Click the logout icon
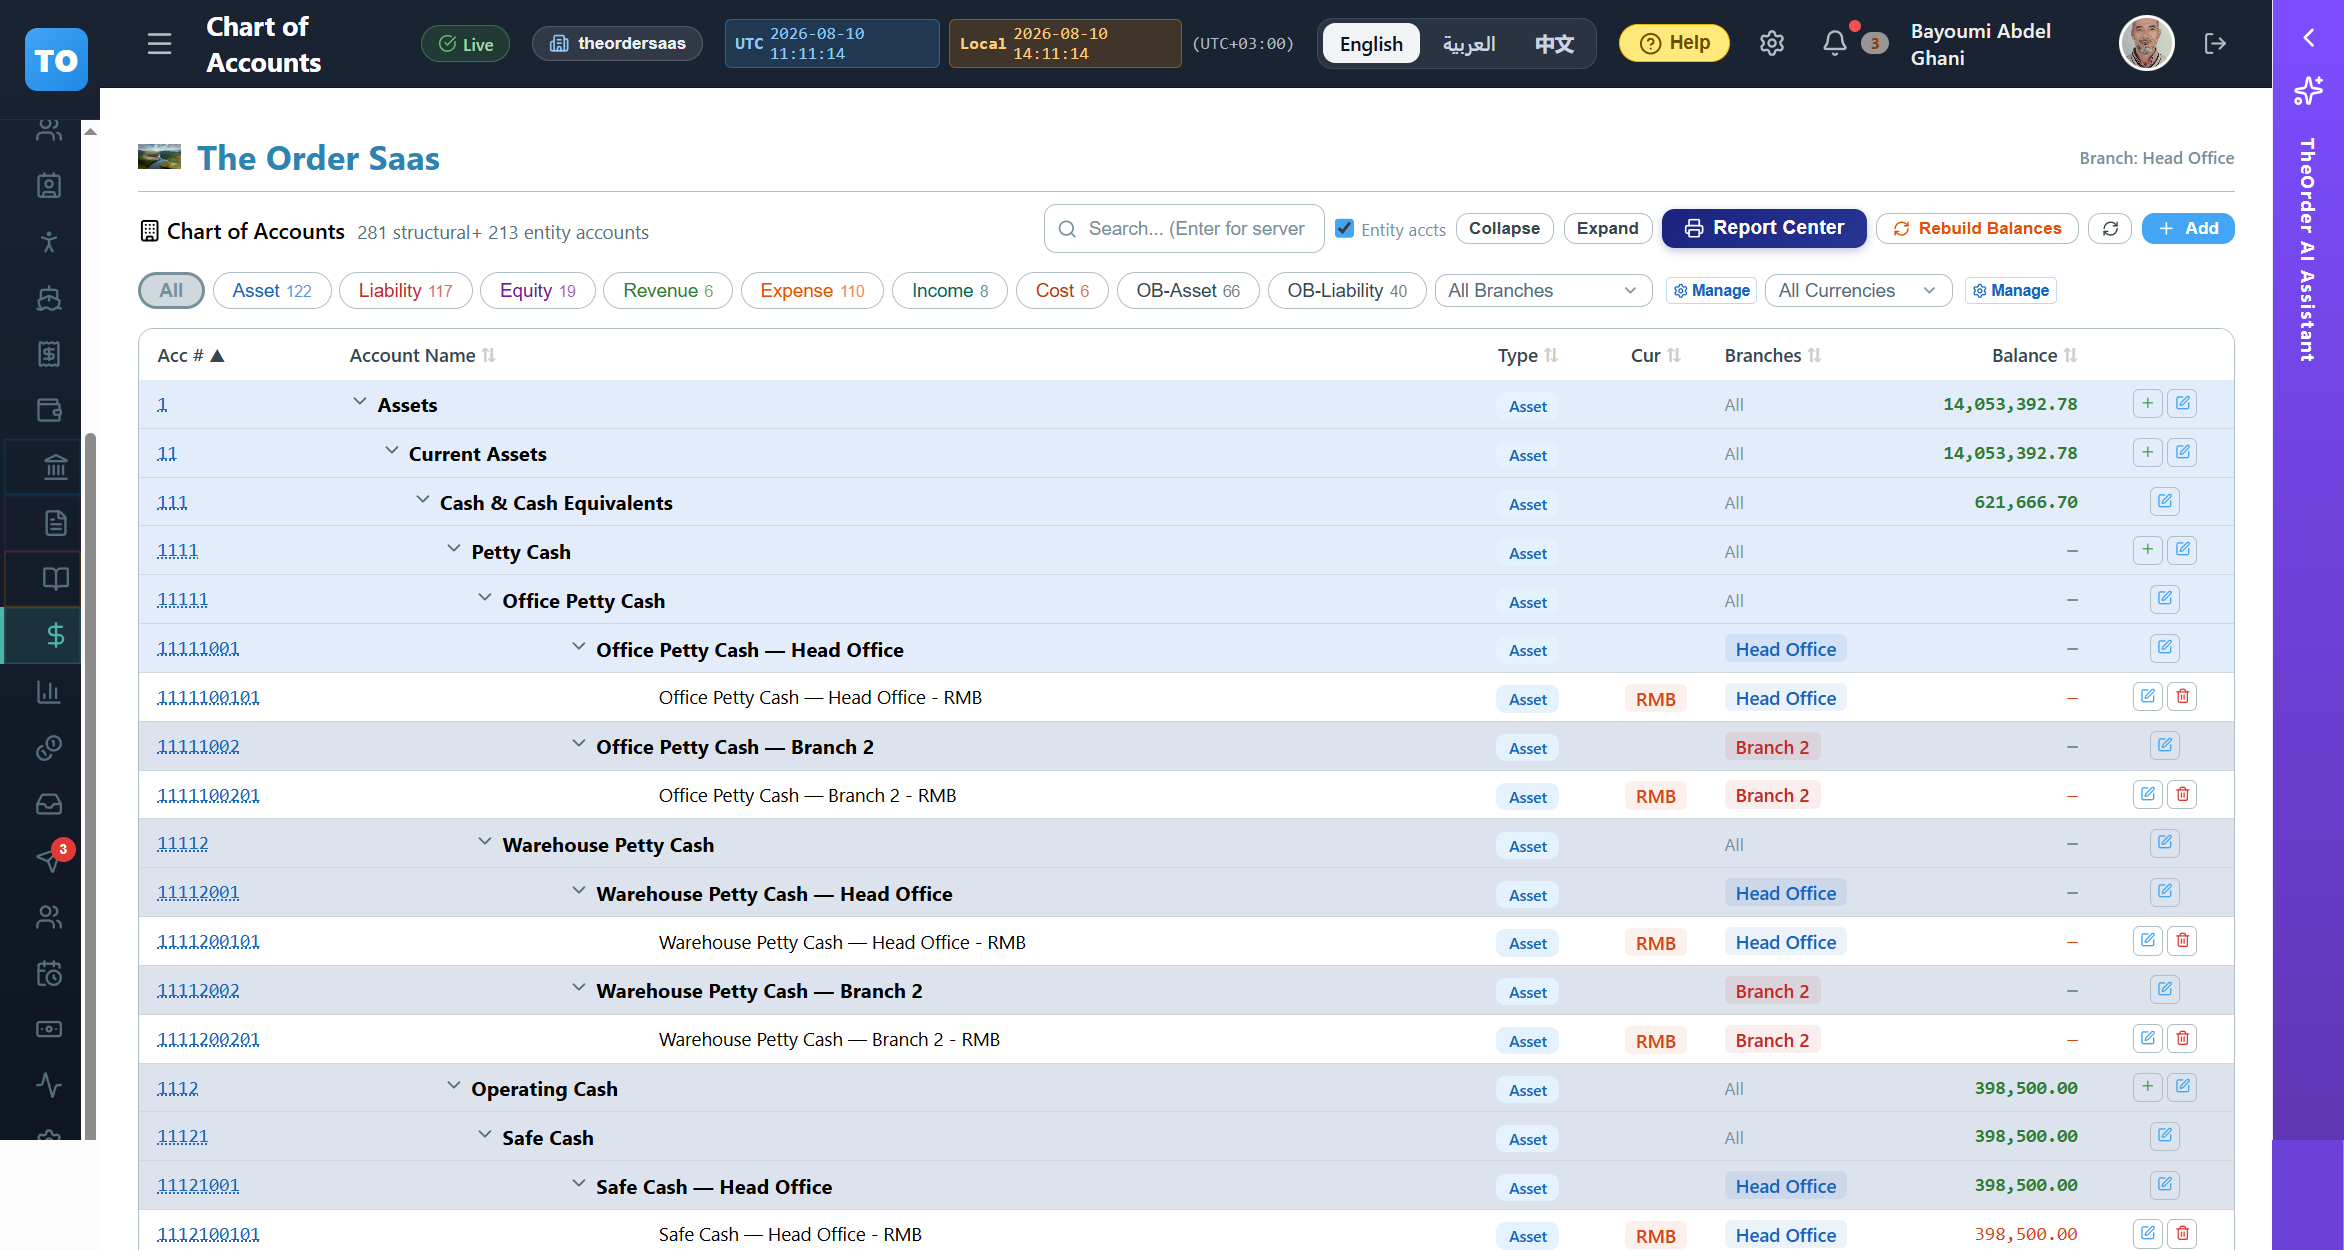The width and height of the screenshot is (2344, 1250). (2215, 43)
